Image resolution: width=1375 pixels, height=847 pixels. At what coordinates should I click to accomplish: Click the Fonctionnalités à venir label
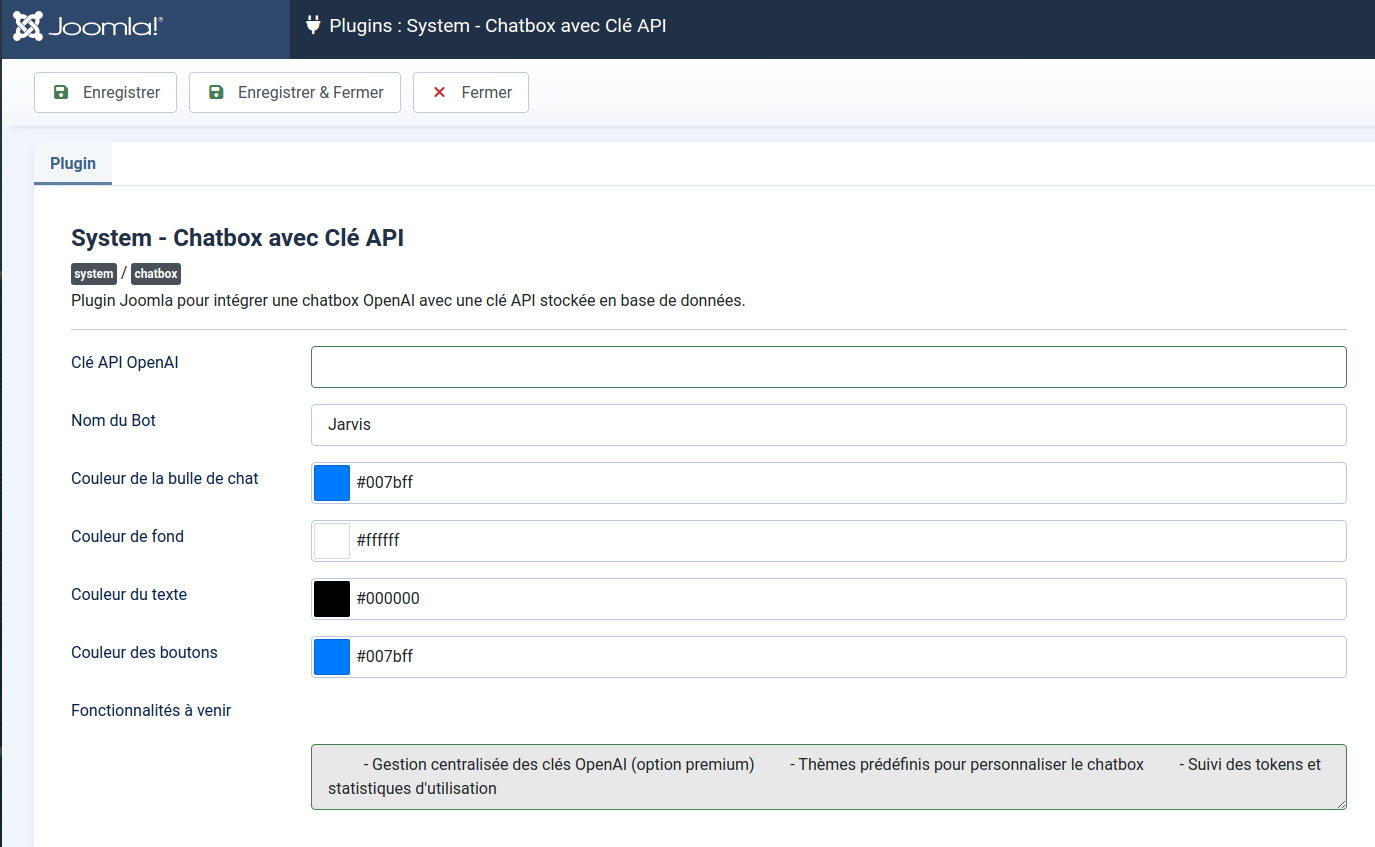[151, 710]
